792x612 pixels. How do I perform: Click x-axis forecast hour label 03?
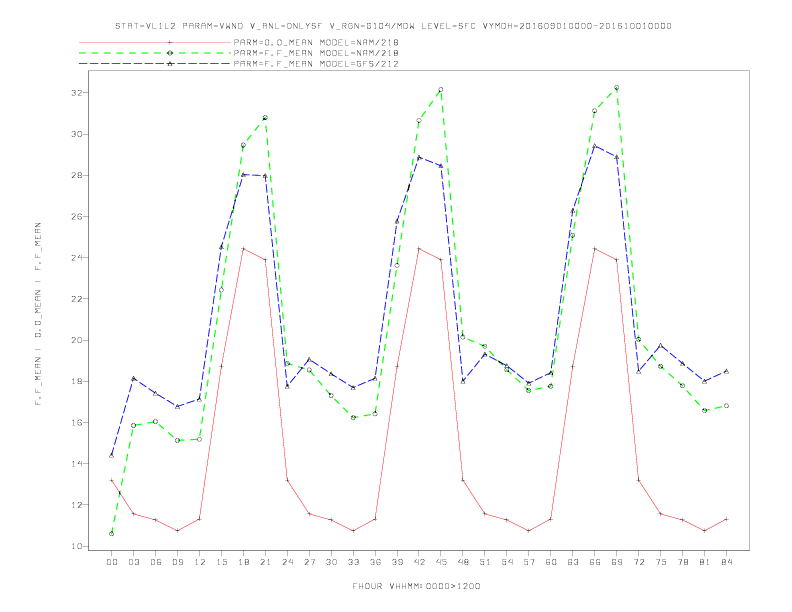(x=133, y=562)
